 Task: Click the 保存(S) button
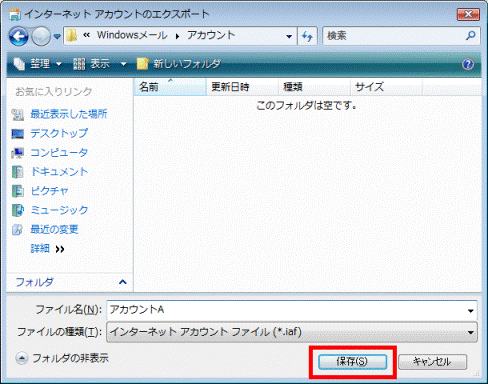click(352, 362)
